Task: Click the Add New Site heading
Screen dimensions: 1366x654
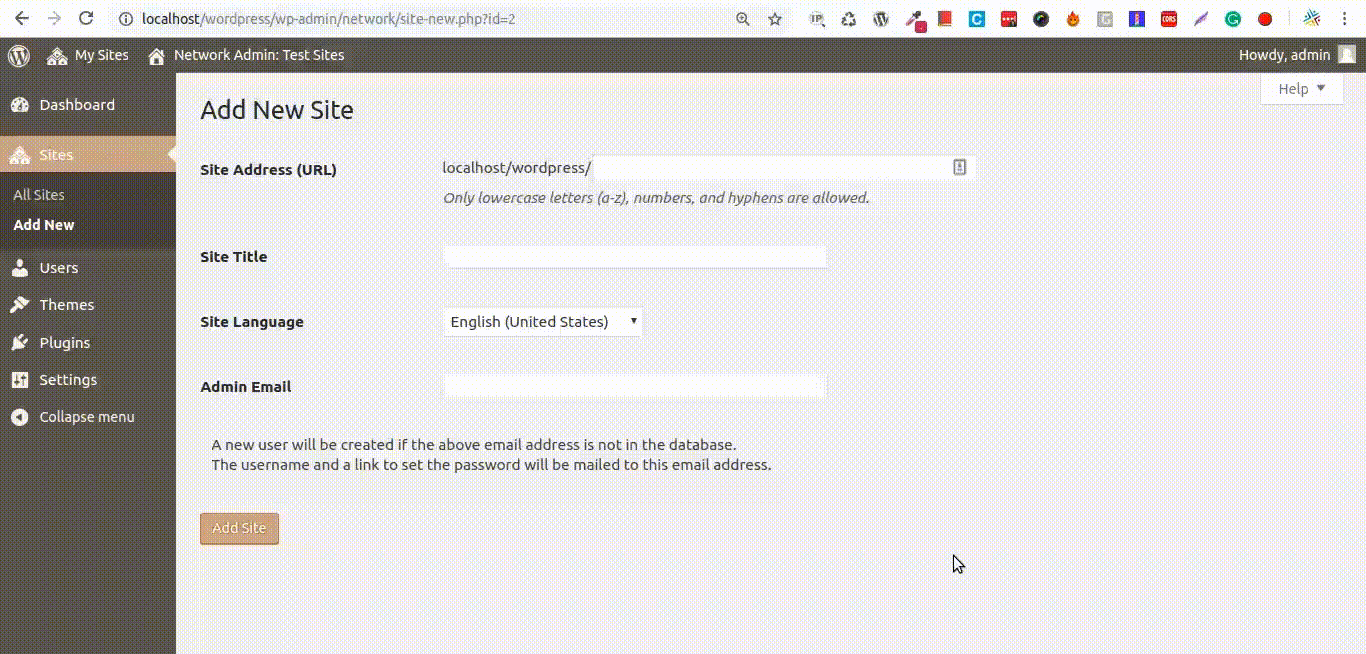Action: coord(277,110)
